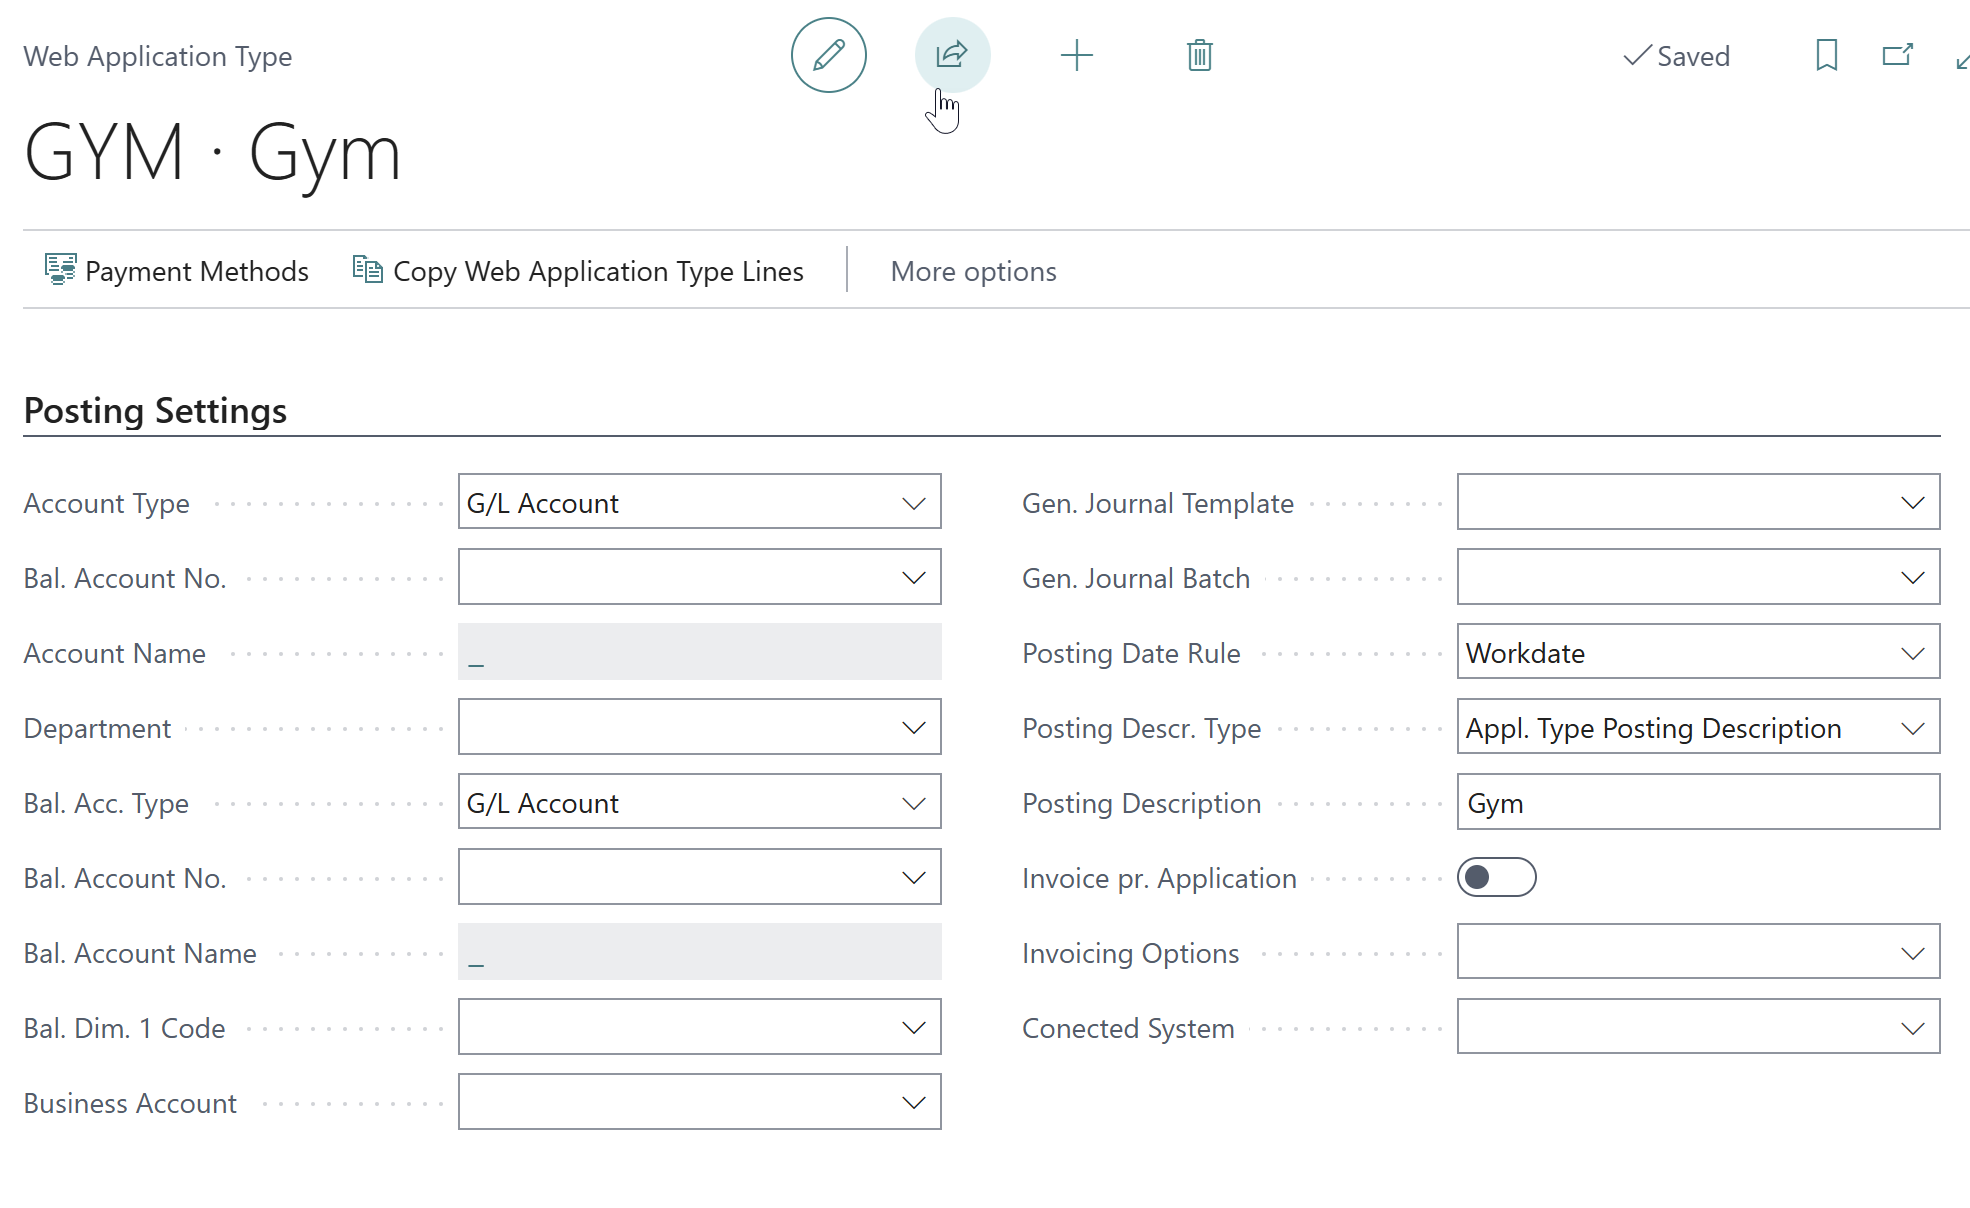Open the Business Account dropdown
This screenshot has width=1970, height=1208.
699,1102
